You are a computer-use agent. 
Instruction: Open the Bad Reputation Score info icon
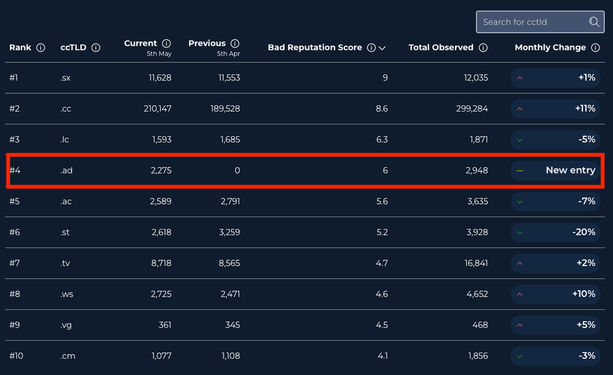pos(371,48)
